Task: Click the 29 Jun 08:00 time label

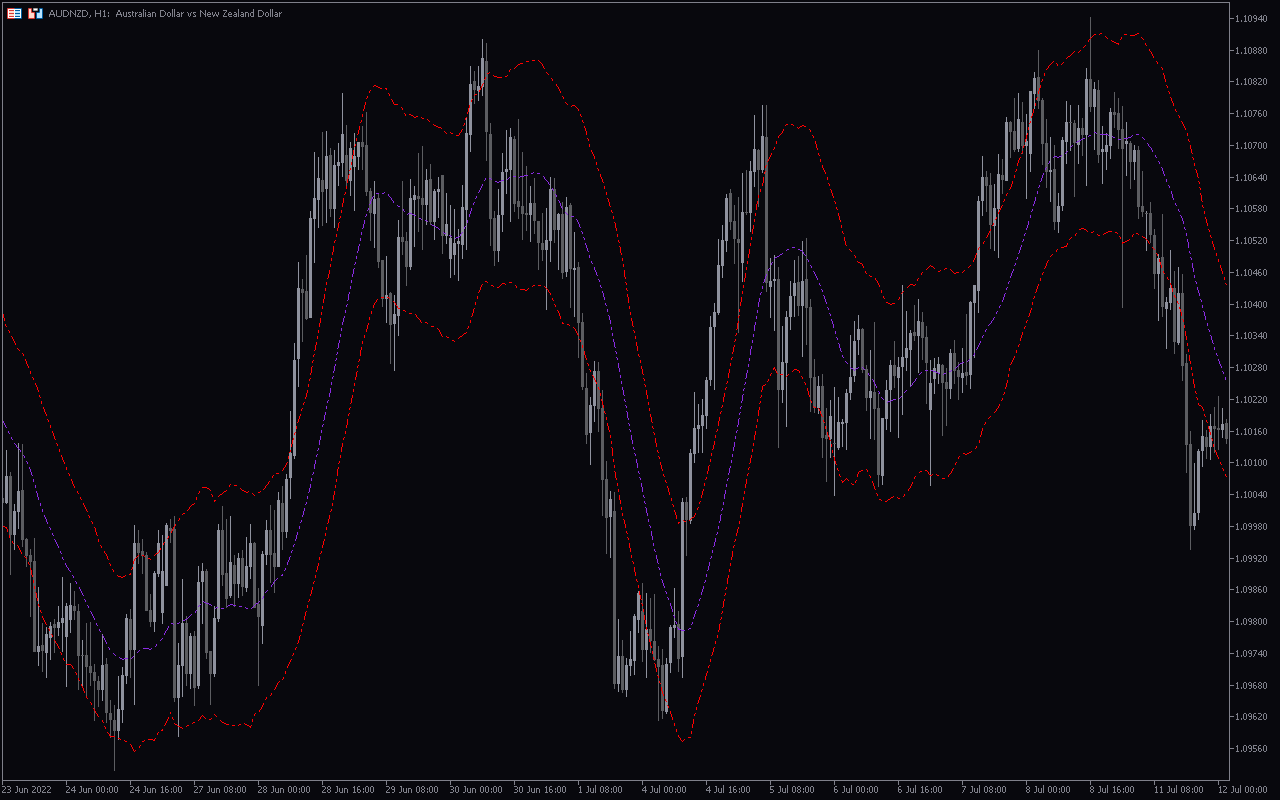Action: coord(412,790)
